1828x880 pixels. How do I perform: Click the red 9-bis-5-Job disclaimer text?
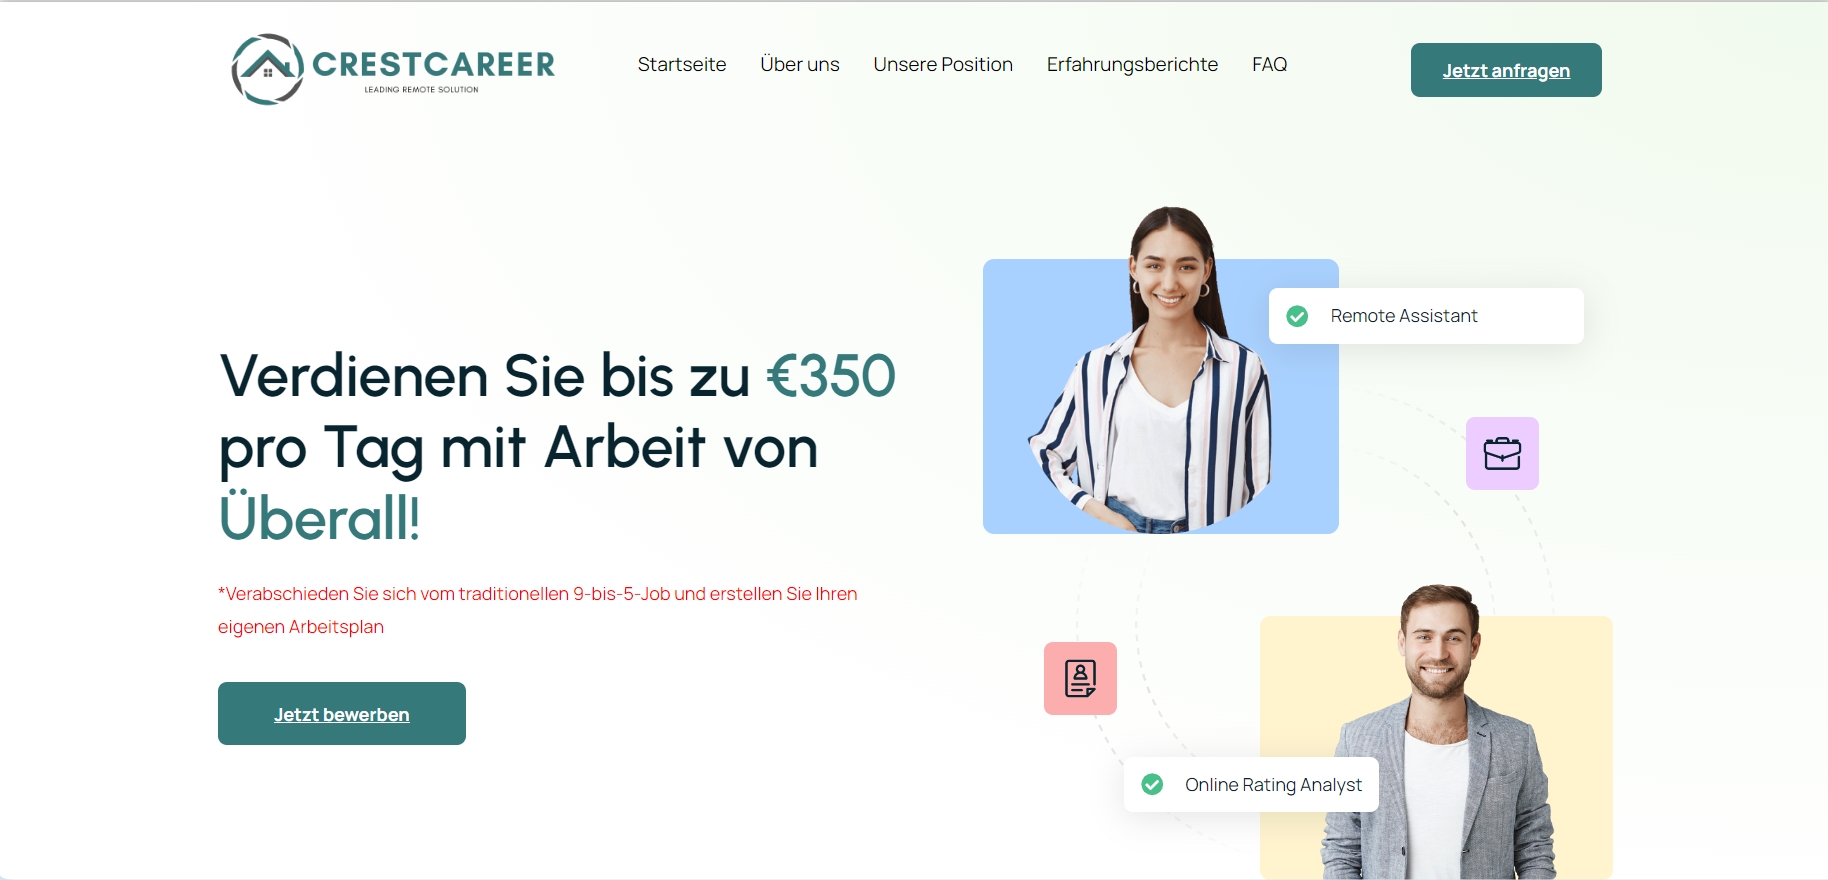[x=537, y=610]
